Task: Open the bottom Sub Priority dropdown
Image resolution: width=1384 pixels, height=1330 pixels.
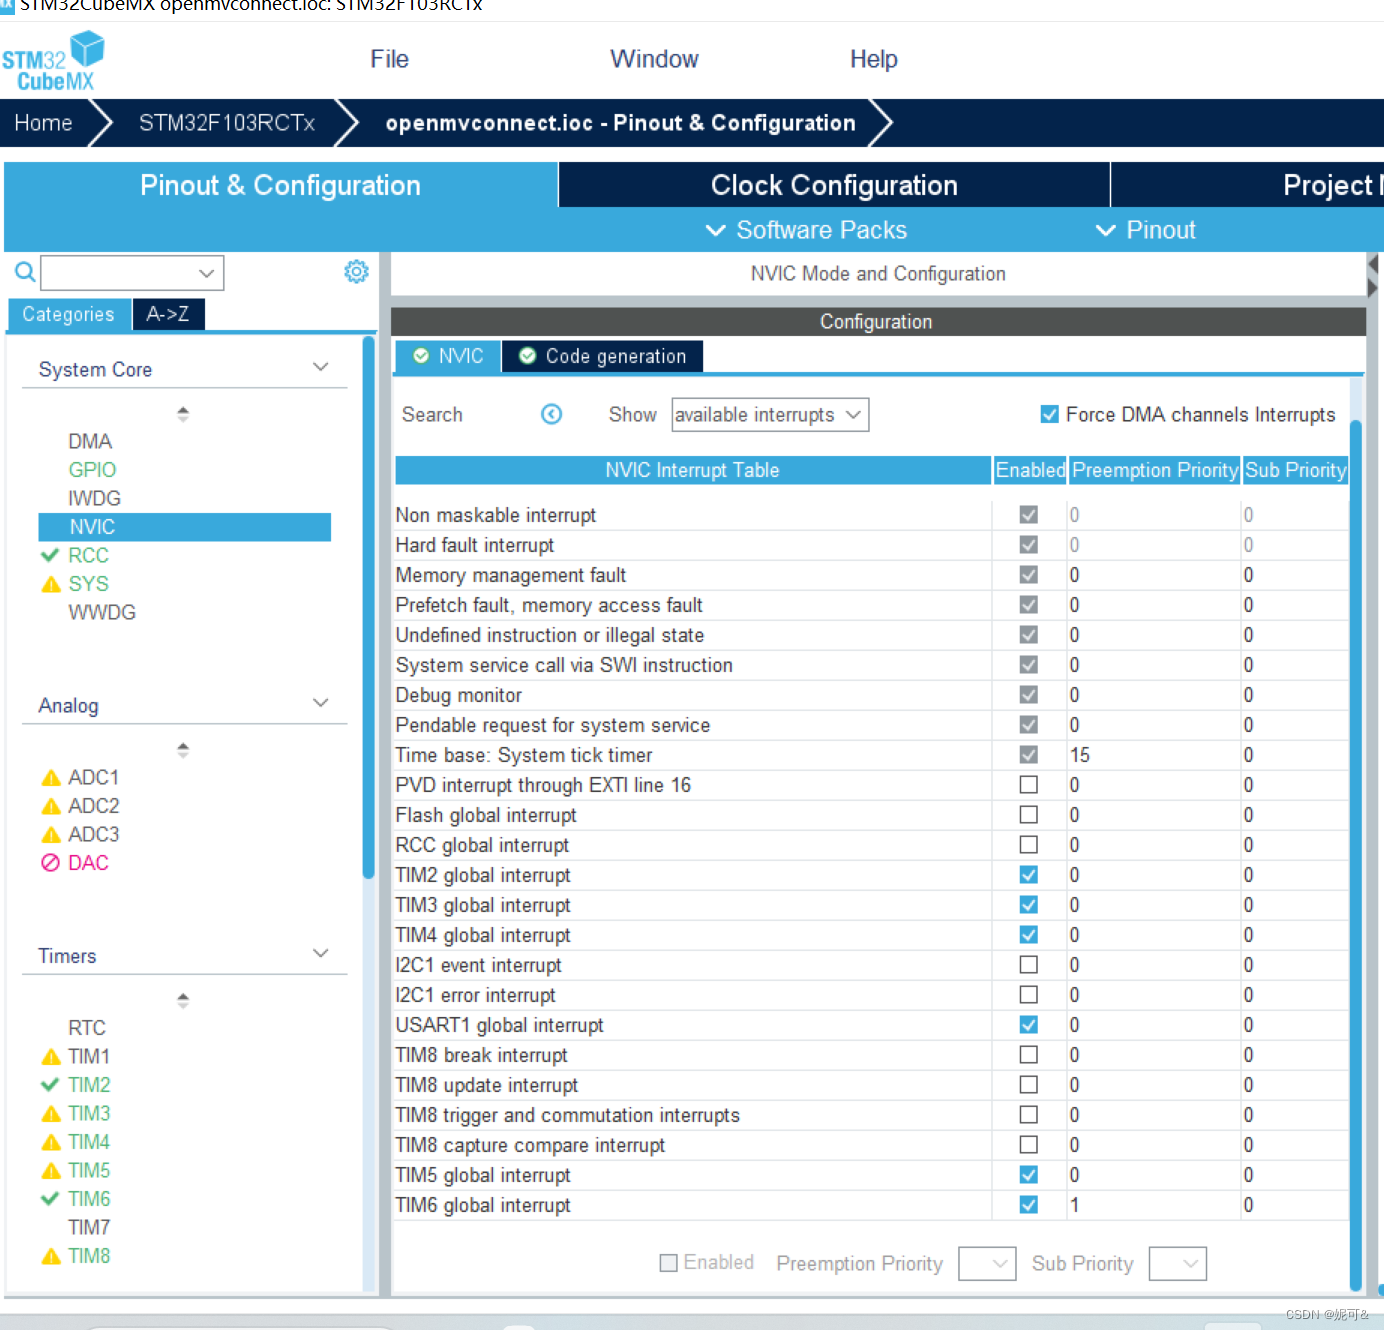Action: click(x=1178, y=1263)
